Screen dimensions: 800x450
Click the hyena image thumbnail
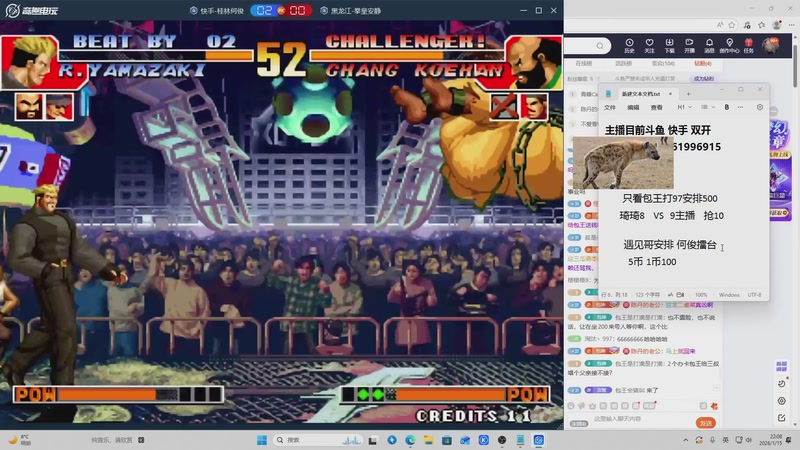click(x=623, y=163)
